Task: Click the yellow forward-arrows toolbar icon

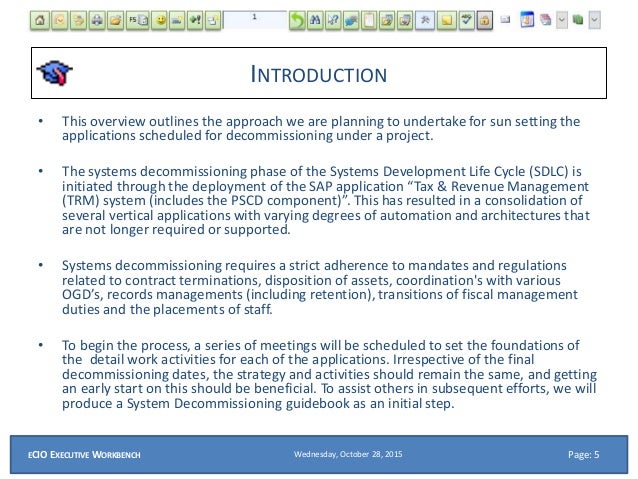Action: click(78, 20)
